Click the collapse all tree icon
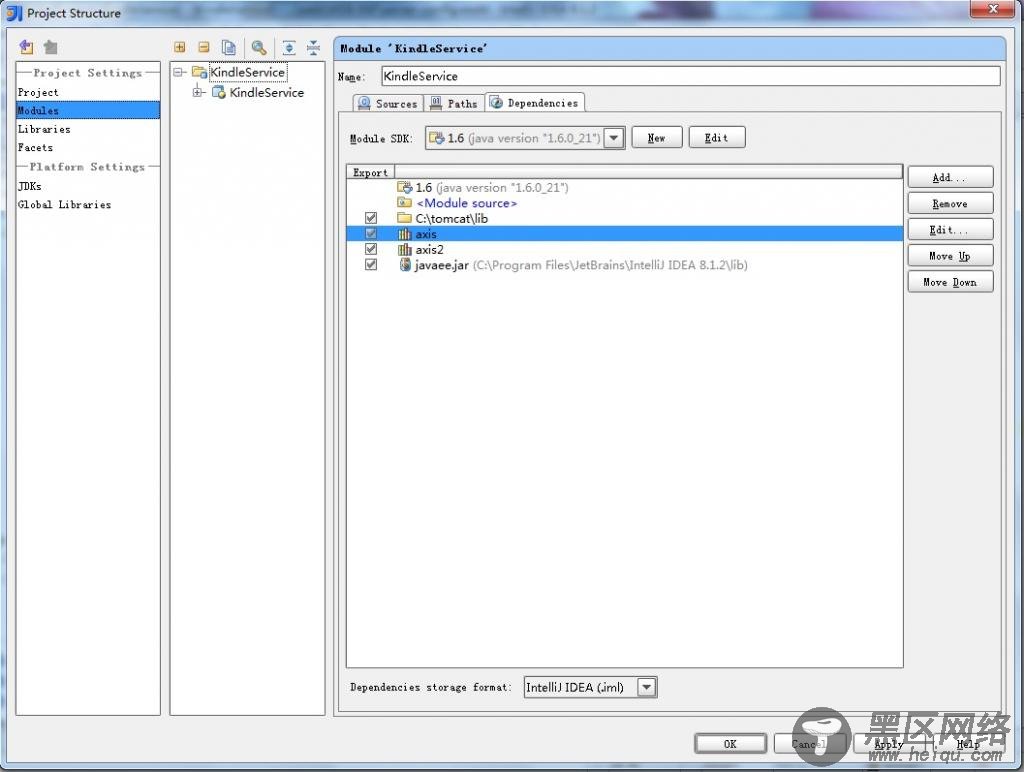This screenshot has width=1024, height=772. [313, 47]
